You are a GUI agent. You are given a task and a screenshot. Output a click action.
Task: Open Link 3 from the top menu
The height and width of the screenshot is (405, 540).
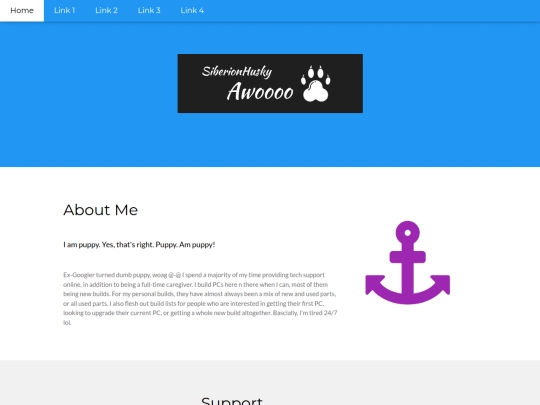pos(149,11)
